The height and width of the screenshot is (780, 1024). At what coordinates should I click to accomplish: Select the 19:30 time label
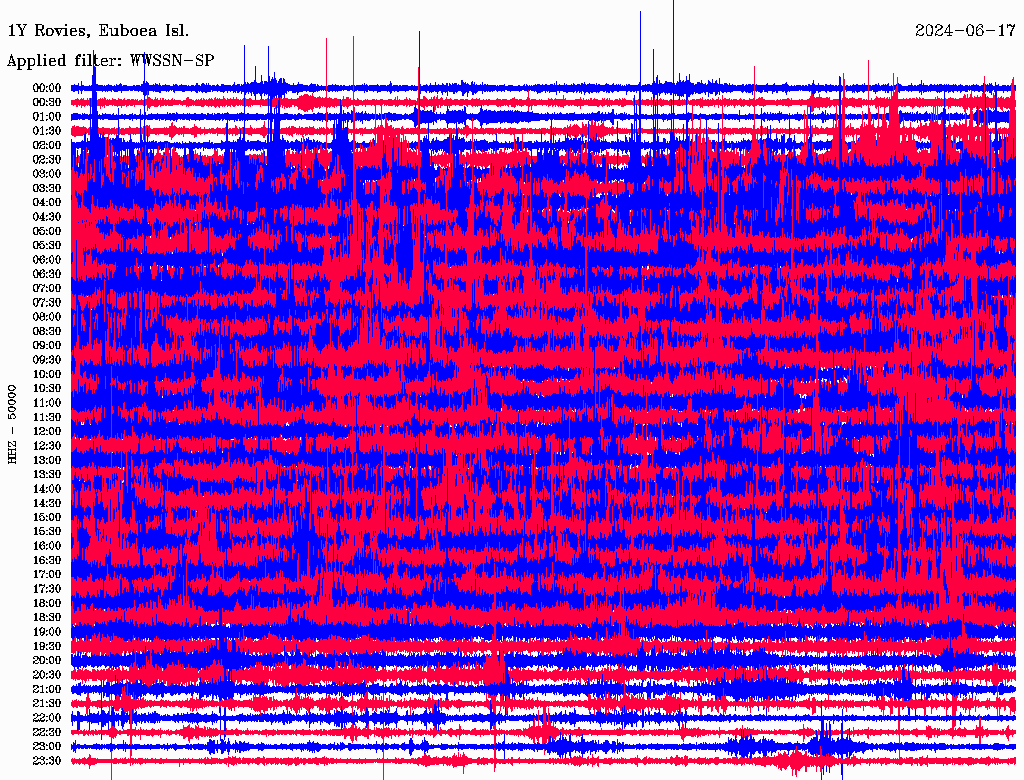point(47,647)
